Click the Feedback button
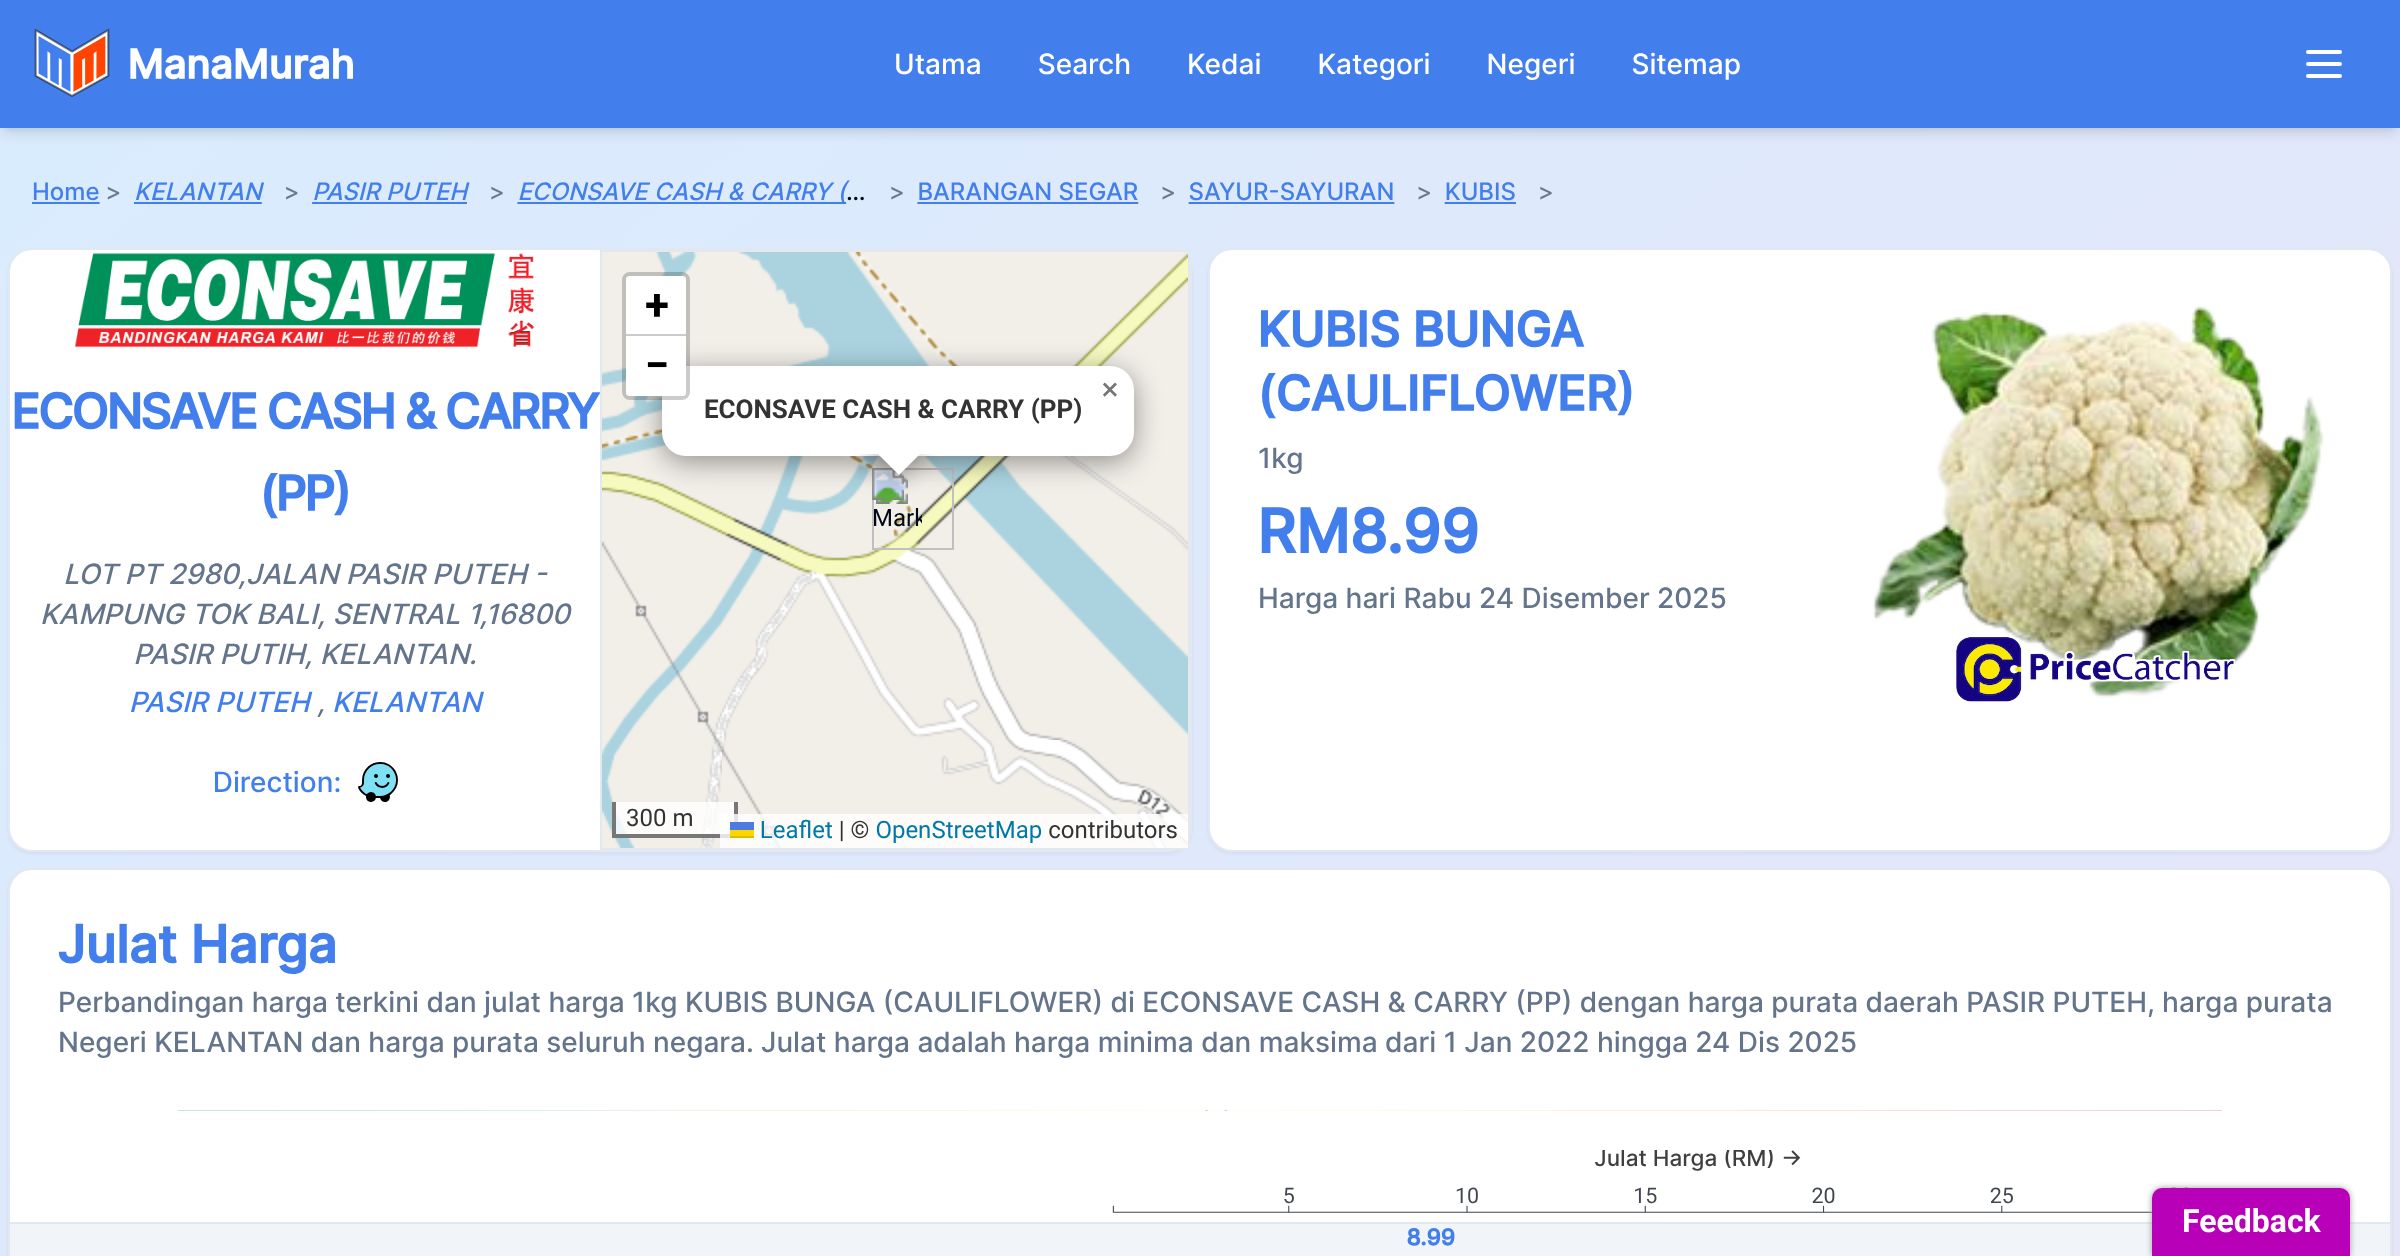2400x1256 pixels. pyautogui.click(x=2250, y=1221)
